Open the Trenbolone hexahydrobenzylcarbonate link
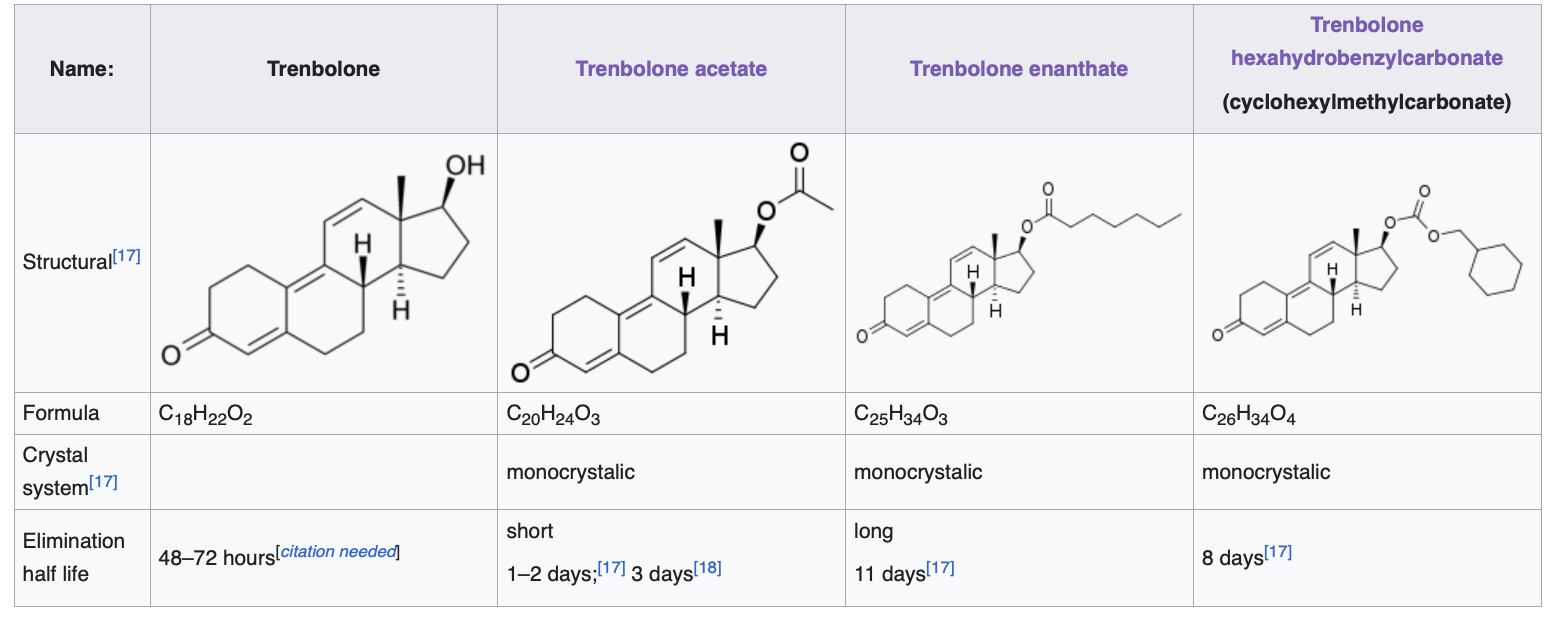 [x=1366, y=42]
